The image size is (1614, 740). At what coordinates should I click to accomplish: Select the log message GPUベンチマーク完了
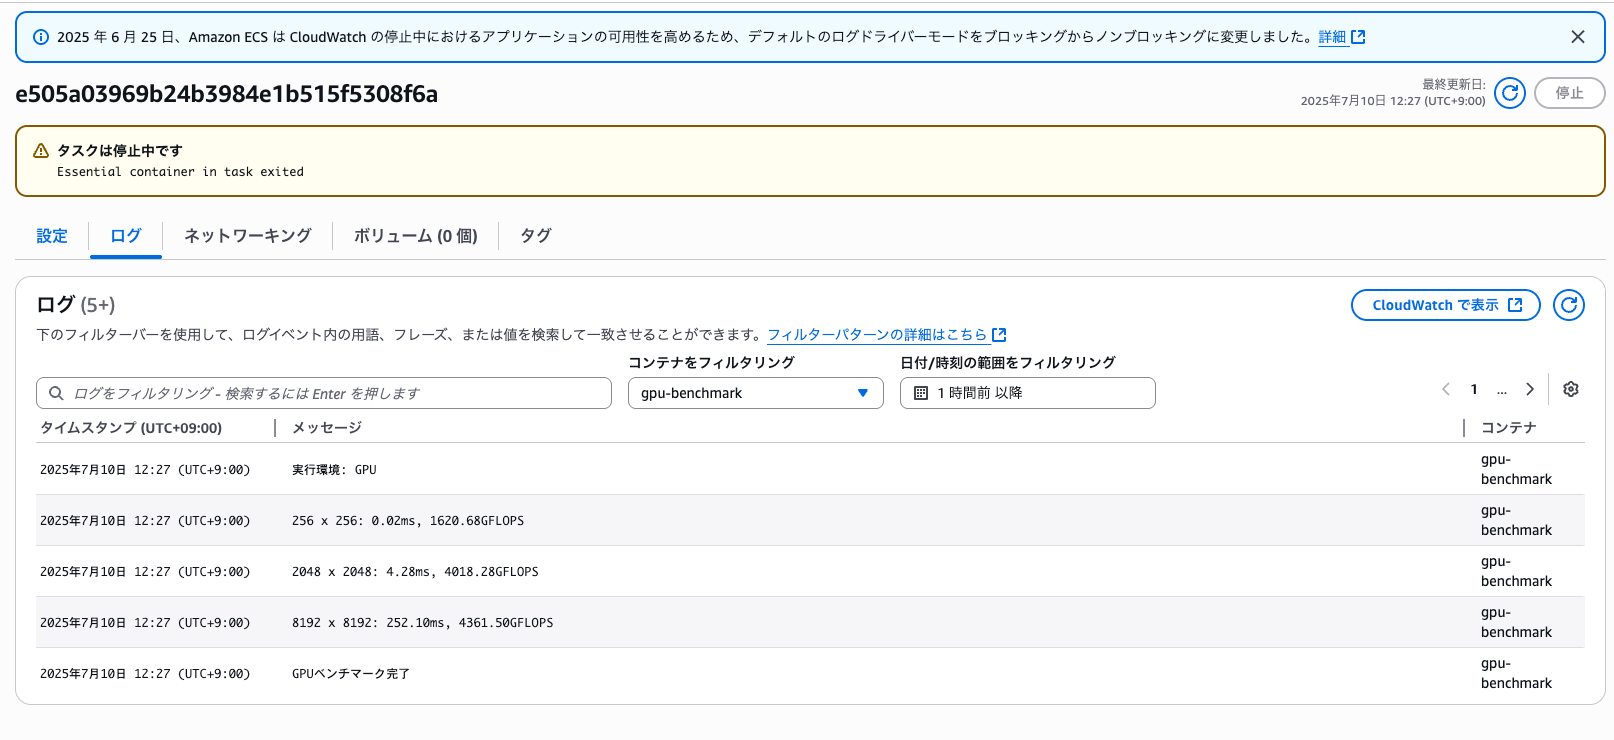(351, 674)
